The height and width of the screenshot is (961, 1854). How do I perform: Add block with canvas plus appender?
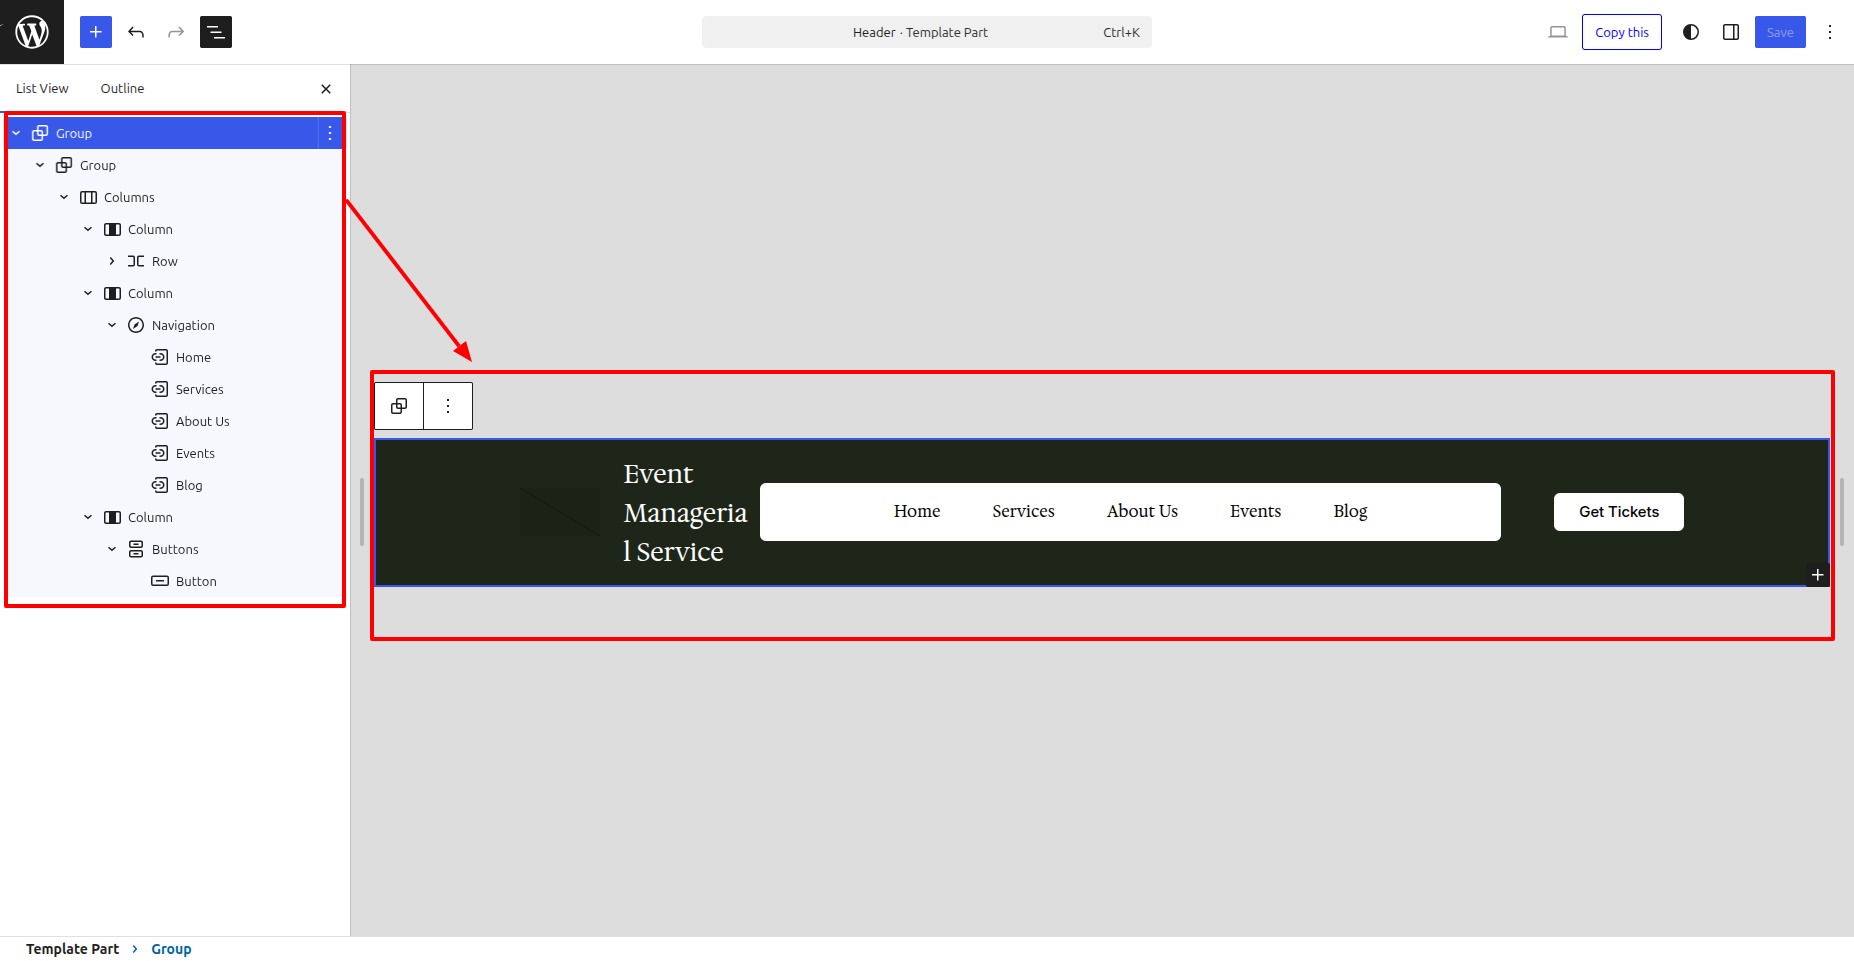point(1817,575)
